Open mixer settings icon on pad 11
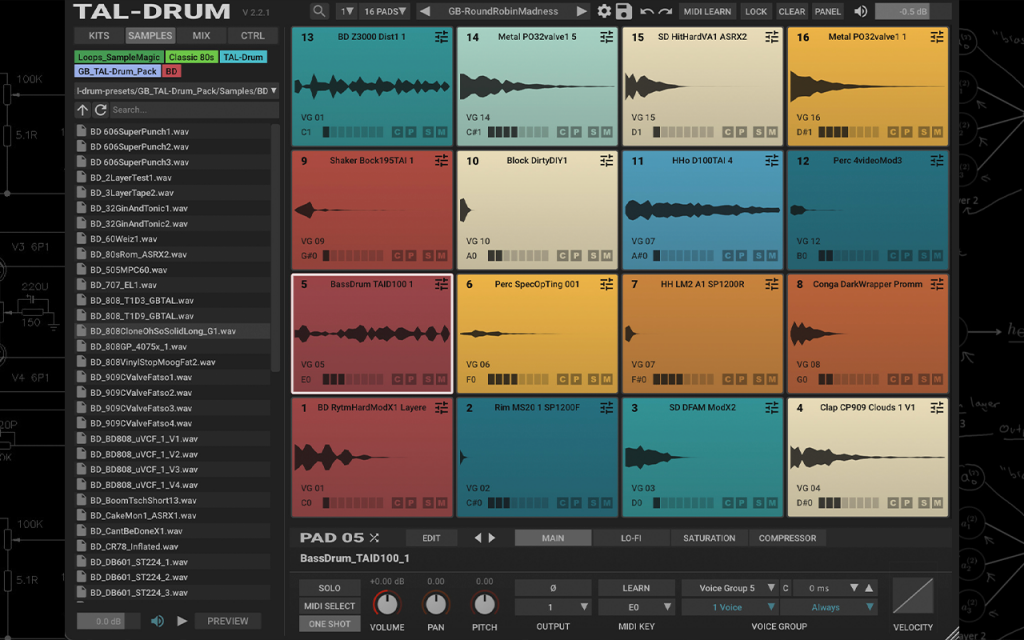Viewport: 1024px width, 640px height. 772,161
